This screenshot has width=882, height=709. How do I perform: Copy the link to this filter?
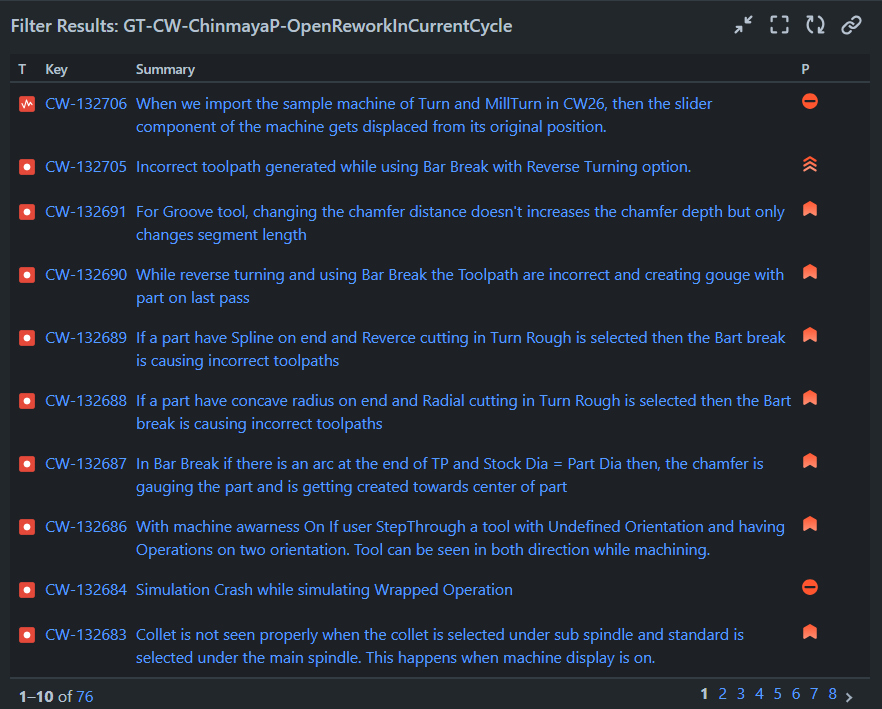(x=851, y=25)
